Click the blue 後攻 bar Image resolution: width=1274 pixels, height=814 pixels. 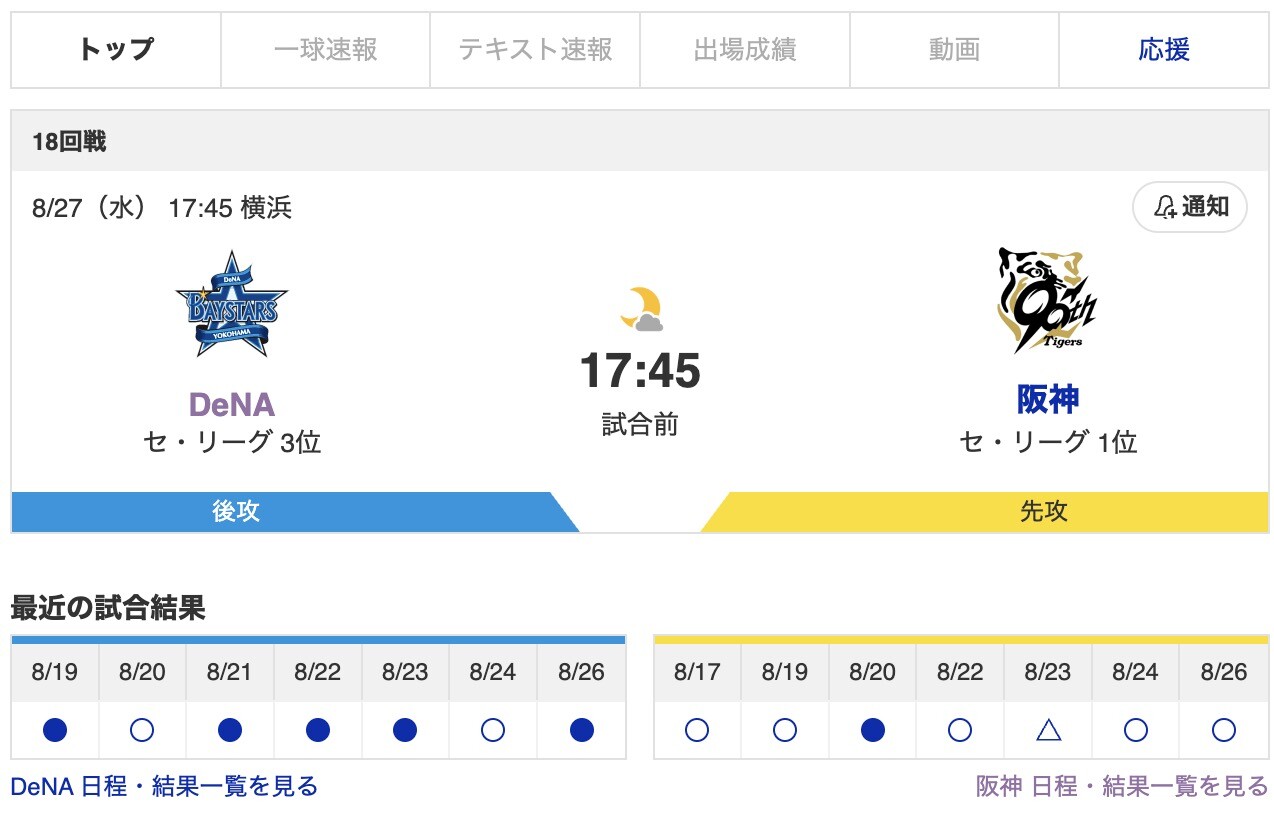click(x=236, y=512)
